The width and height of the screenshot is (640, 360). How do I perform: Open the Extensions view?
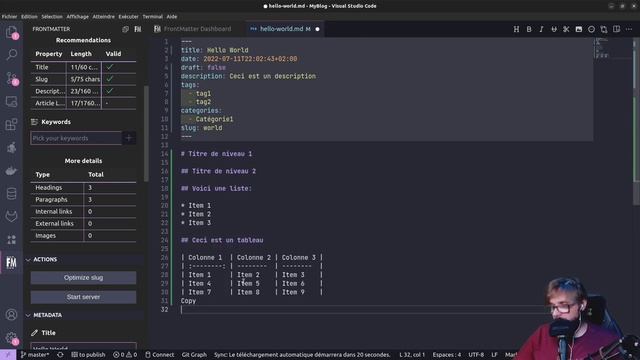pyautogui.click(x=11, y=124)
